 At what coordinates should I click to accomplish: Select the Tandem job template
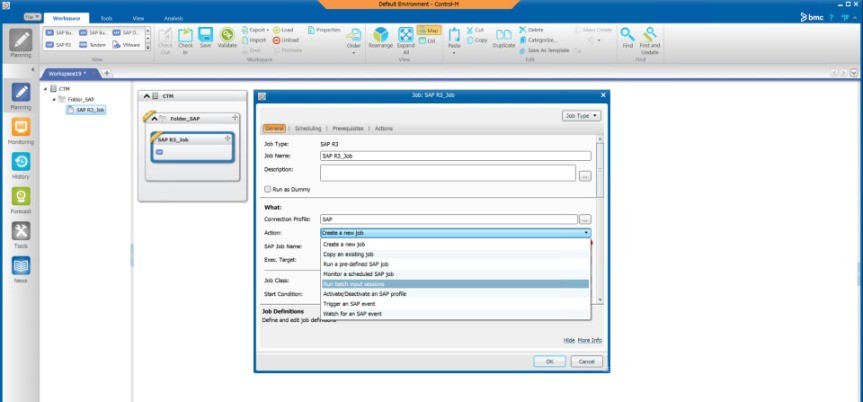tap(92, 45)
